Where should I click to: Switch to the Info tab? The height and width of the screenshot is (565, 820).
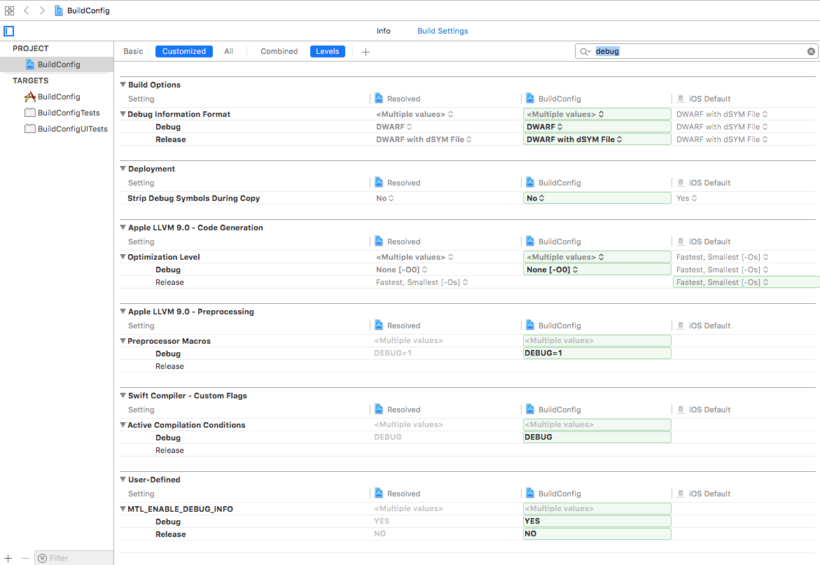383,31
